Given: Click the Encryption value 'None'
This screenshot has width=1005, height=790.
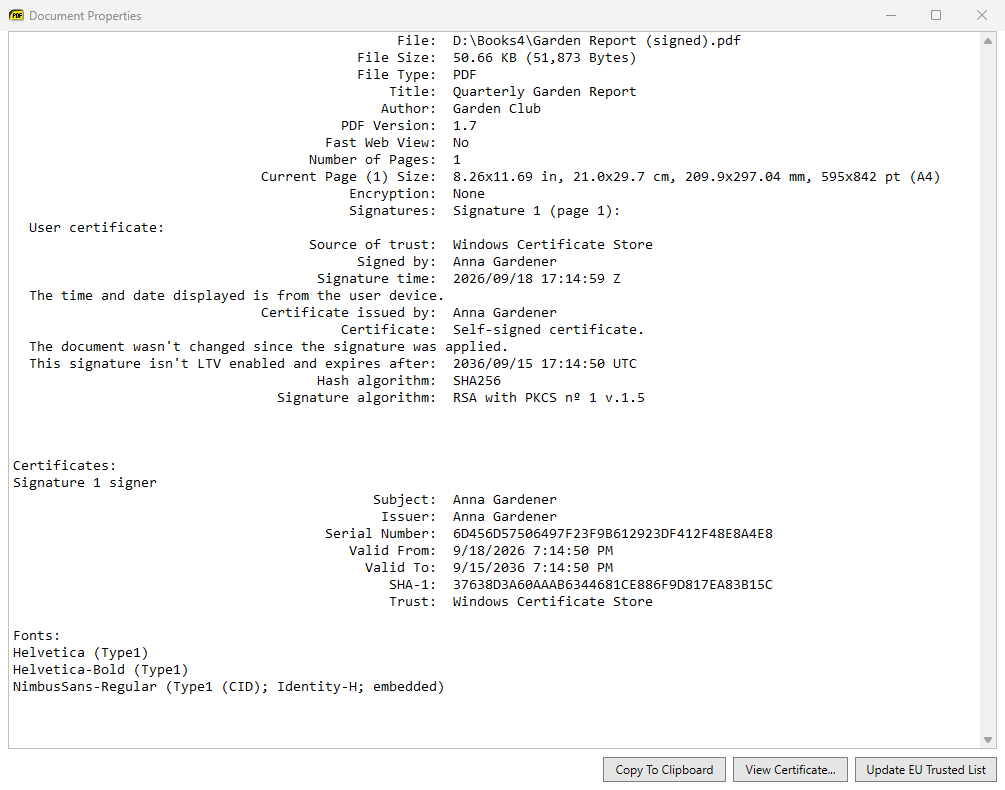Looking at the screenshot, I should coord(469,193).
